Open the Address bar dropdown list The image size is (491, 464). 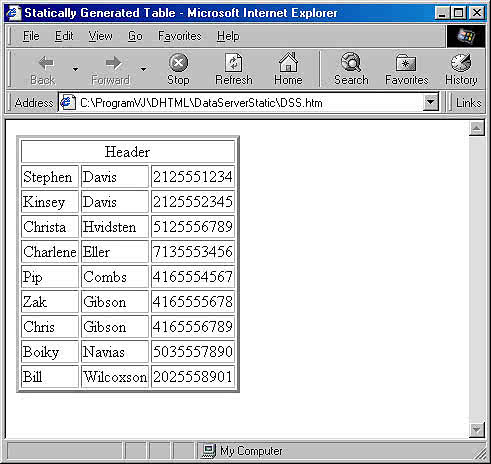pos(431,102)
